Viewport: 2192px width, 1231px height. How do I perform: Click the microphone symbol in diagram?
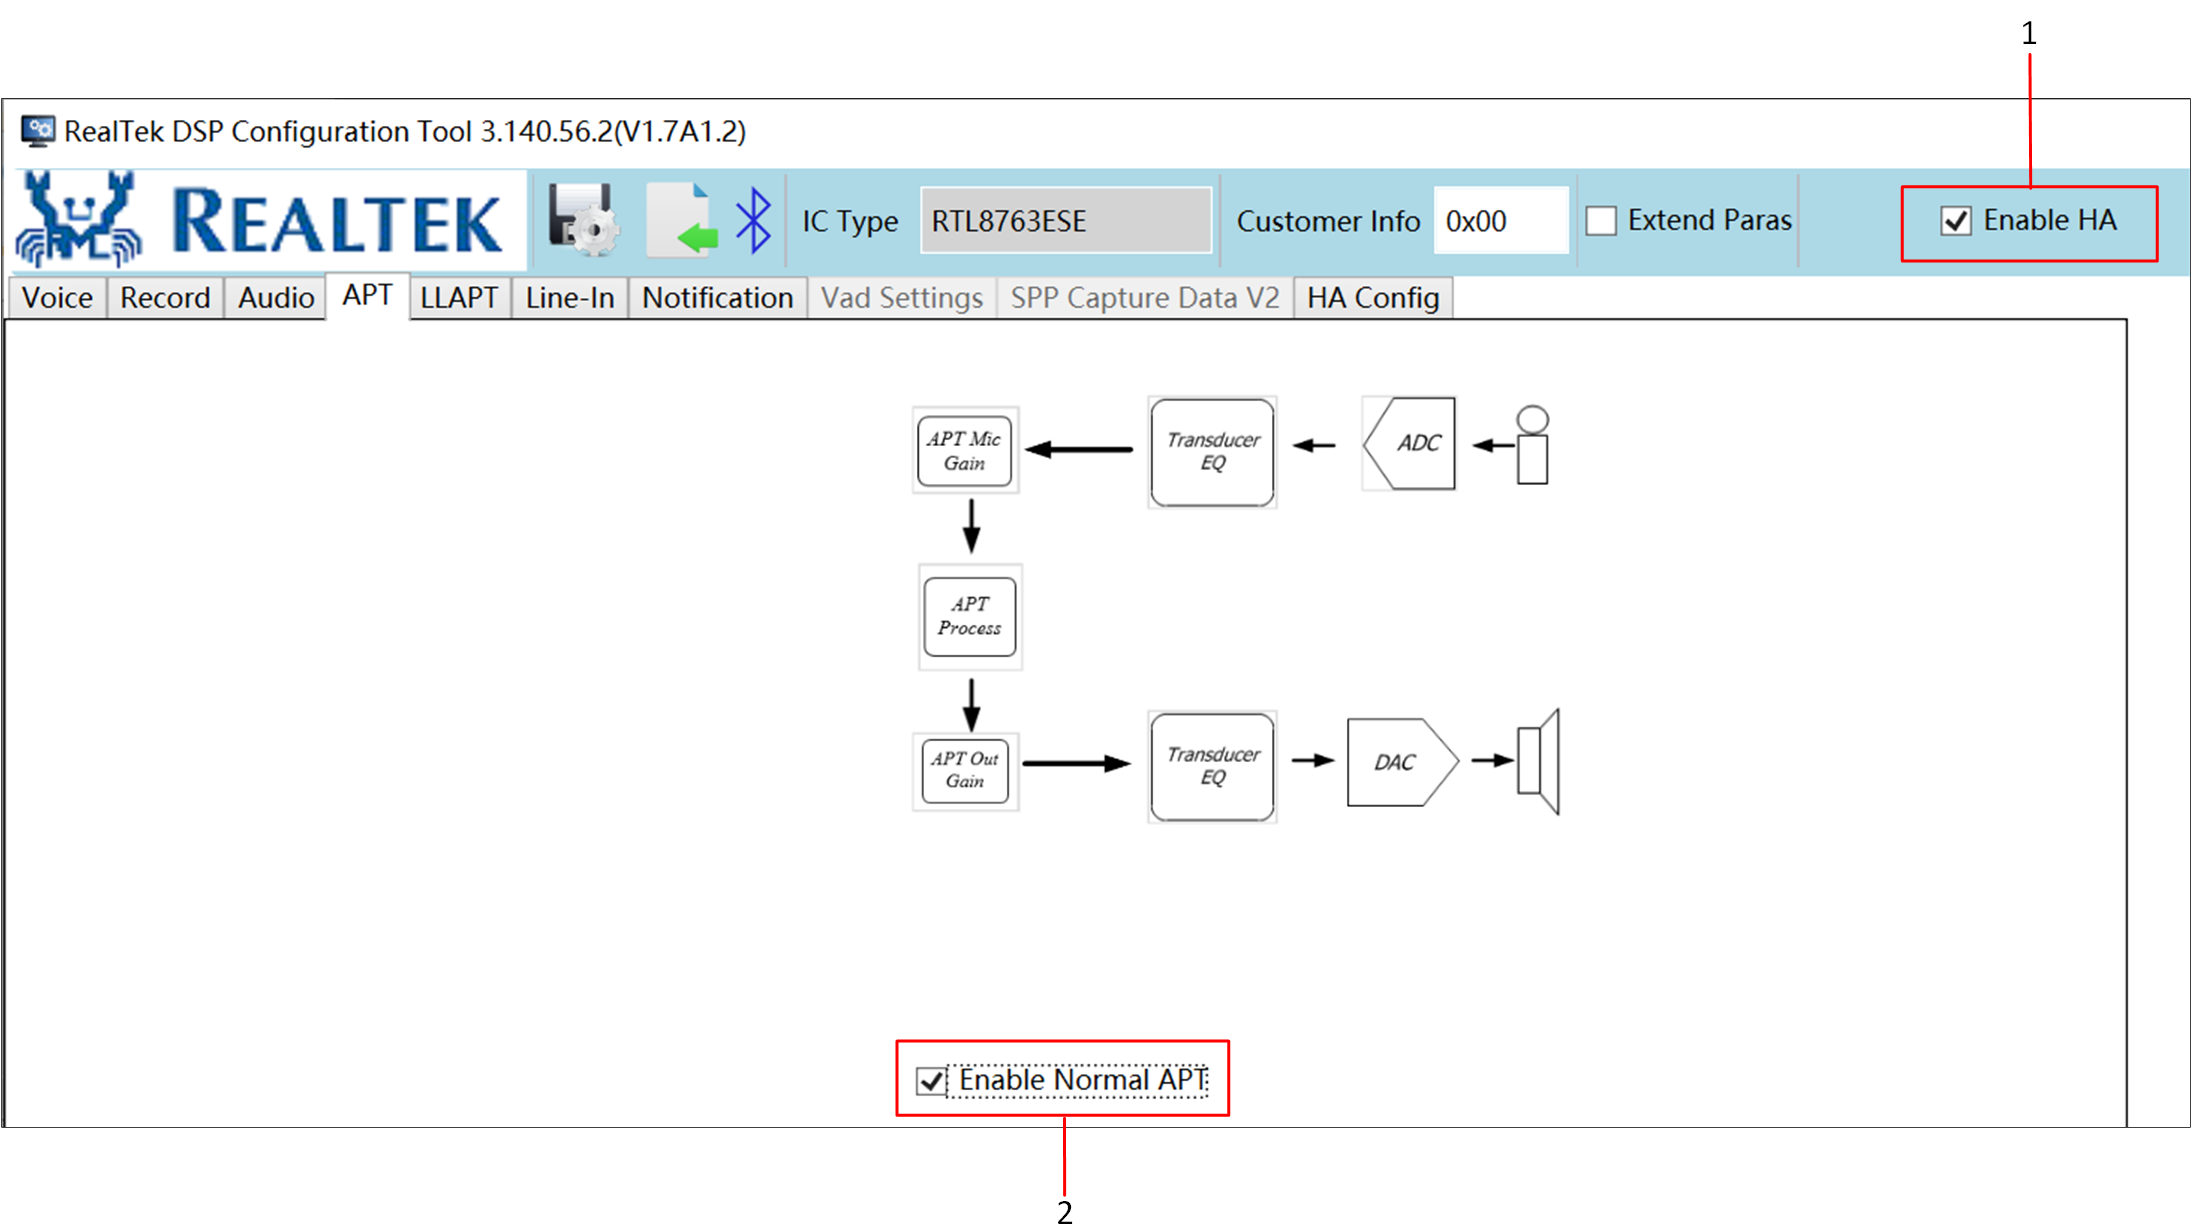(1532, 445)
